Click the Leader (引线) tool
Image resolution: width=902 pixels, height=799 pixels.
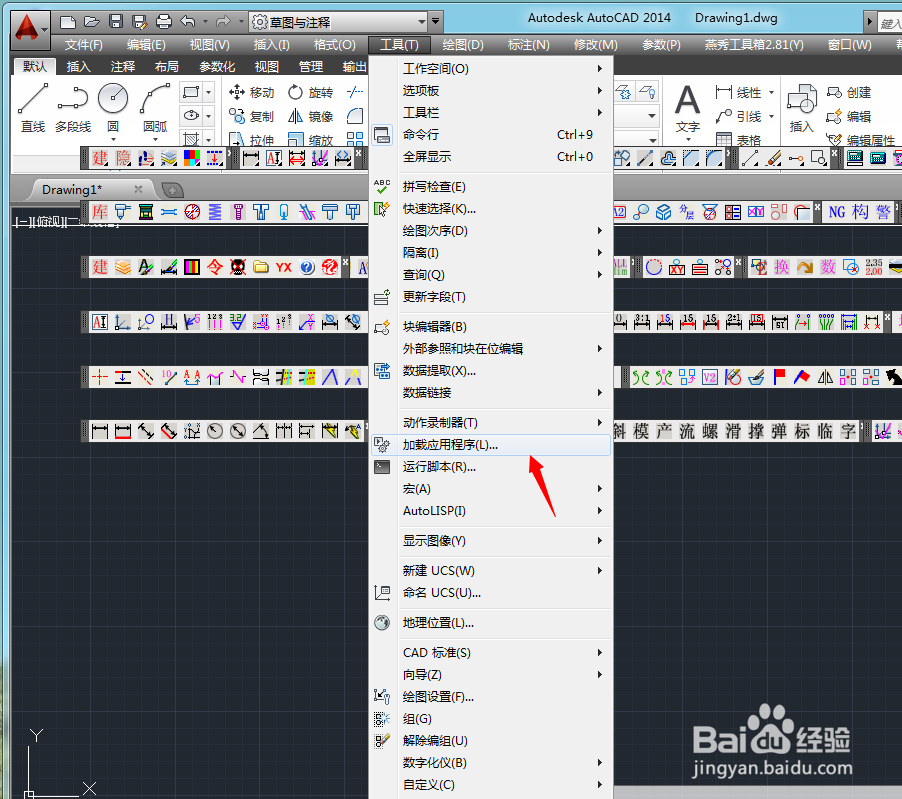point(739,116)
